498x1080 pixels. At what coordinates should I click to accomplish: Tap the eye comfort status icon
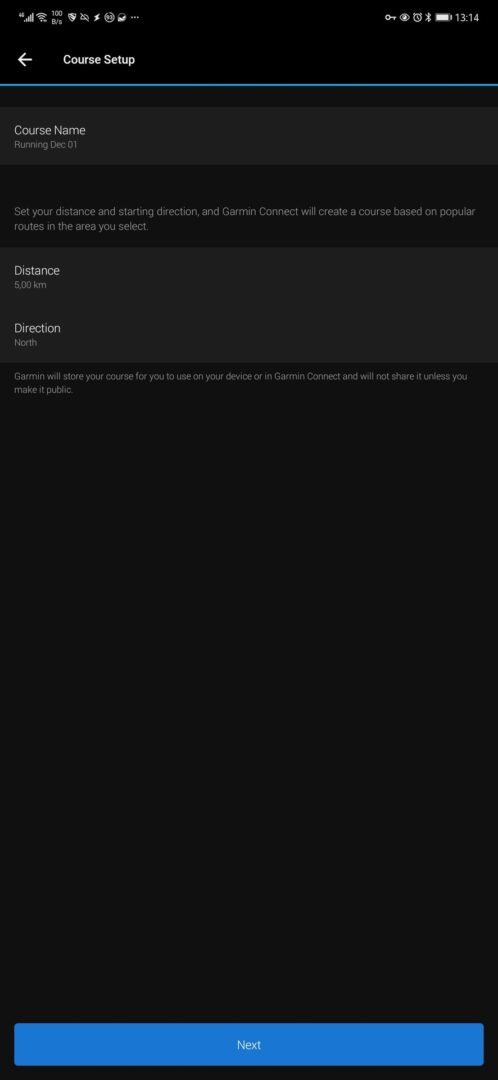(404, 17)
